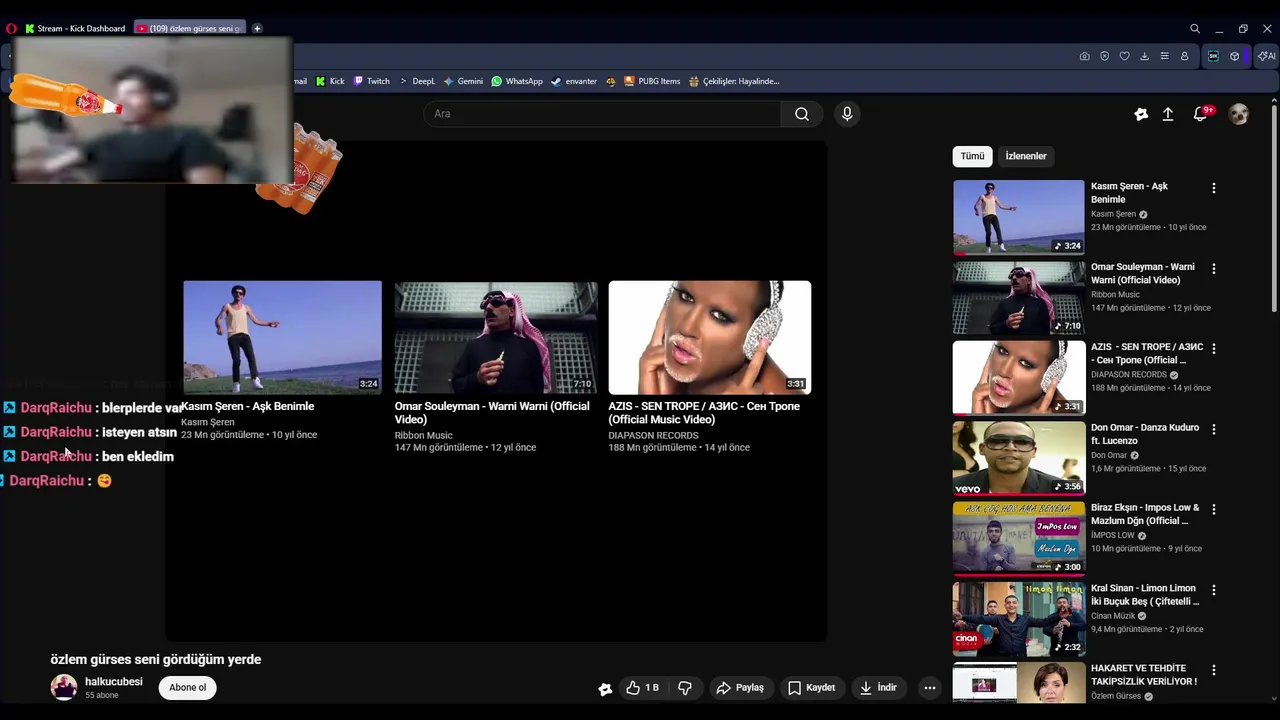Open the DeepL bookmark

417,81
